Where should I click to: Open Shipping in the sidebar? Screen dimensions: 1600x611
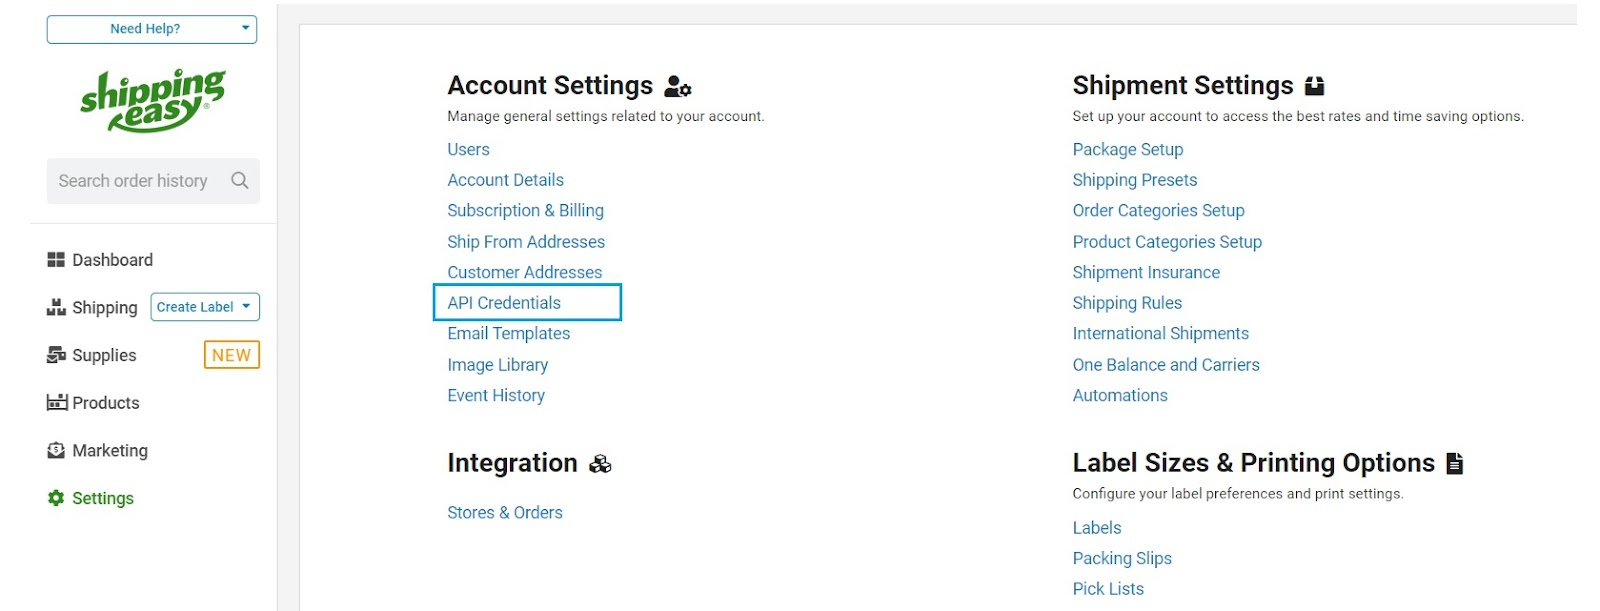(105, 308)
